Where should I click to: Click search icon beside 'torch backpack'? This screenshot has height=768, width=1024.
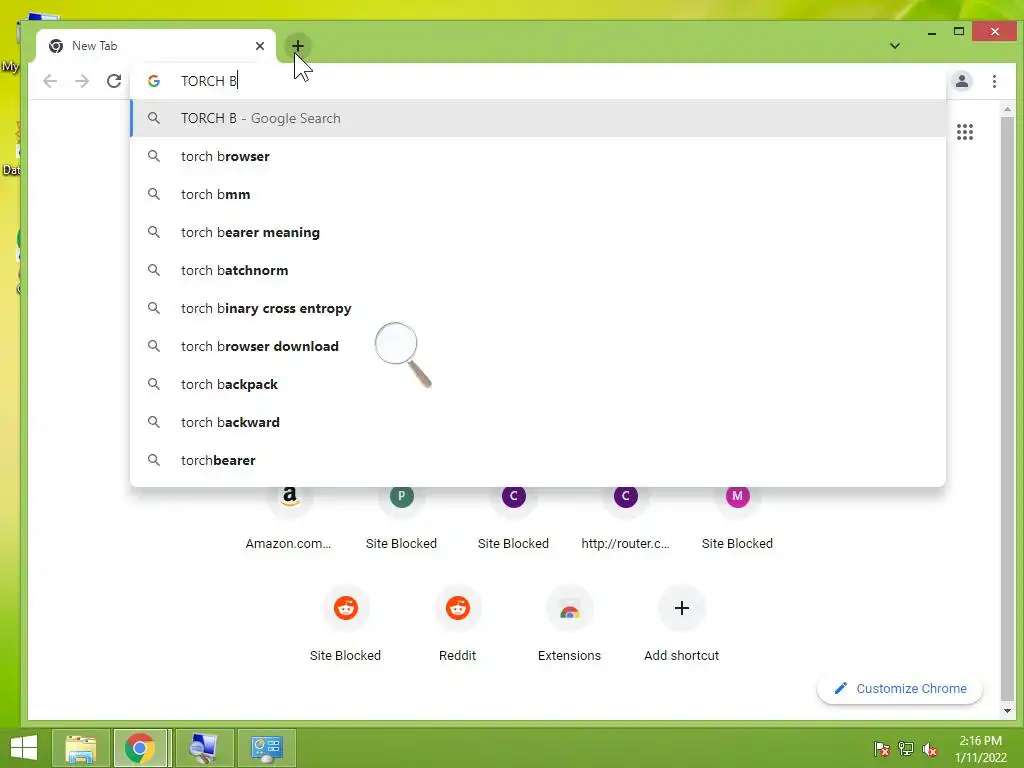(153, 384)
